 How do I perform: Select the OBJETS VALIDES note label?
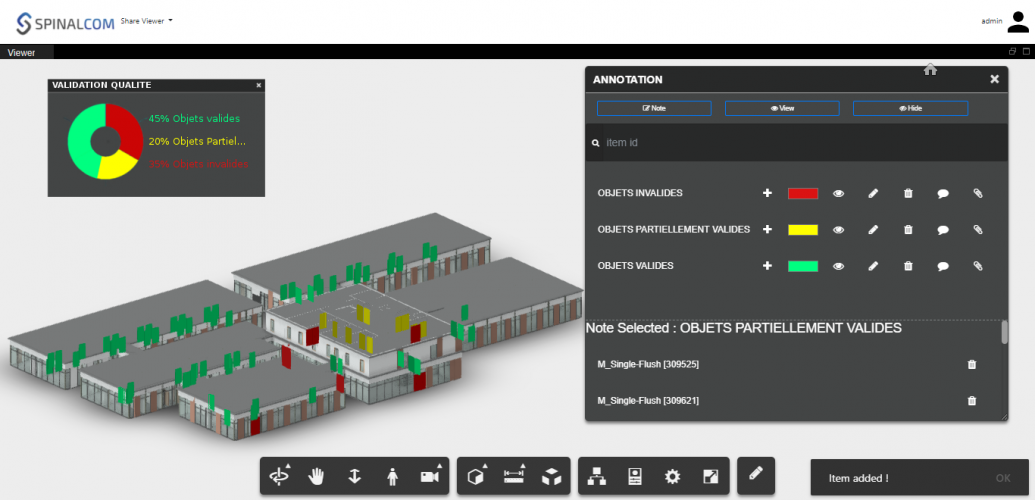(635, 266)
